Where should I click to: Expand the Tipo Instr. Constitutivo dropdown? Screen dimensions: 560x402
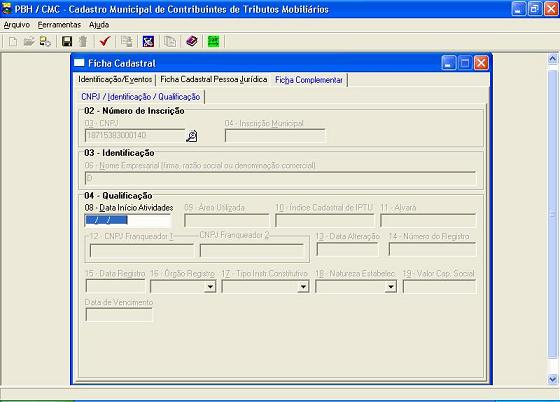click(x=303, y=287)
